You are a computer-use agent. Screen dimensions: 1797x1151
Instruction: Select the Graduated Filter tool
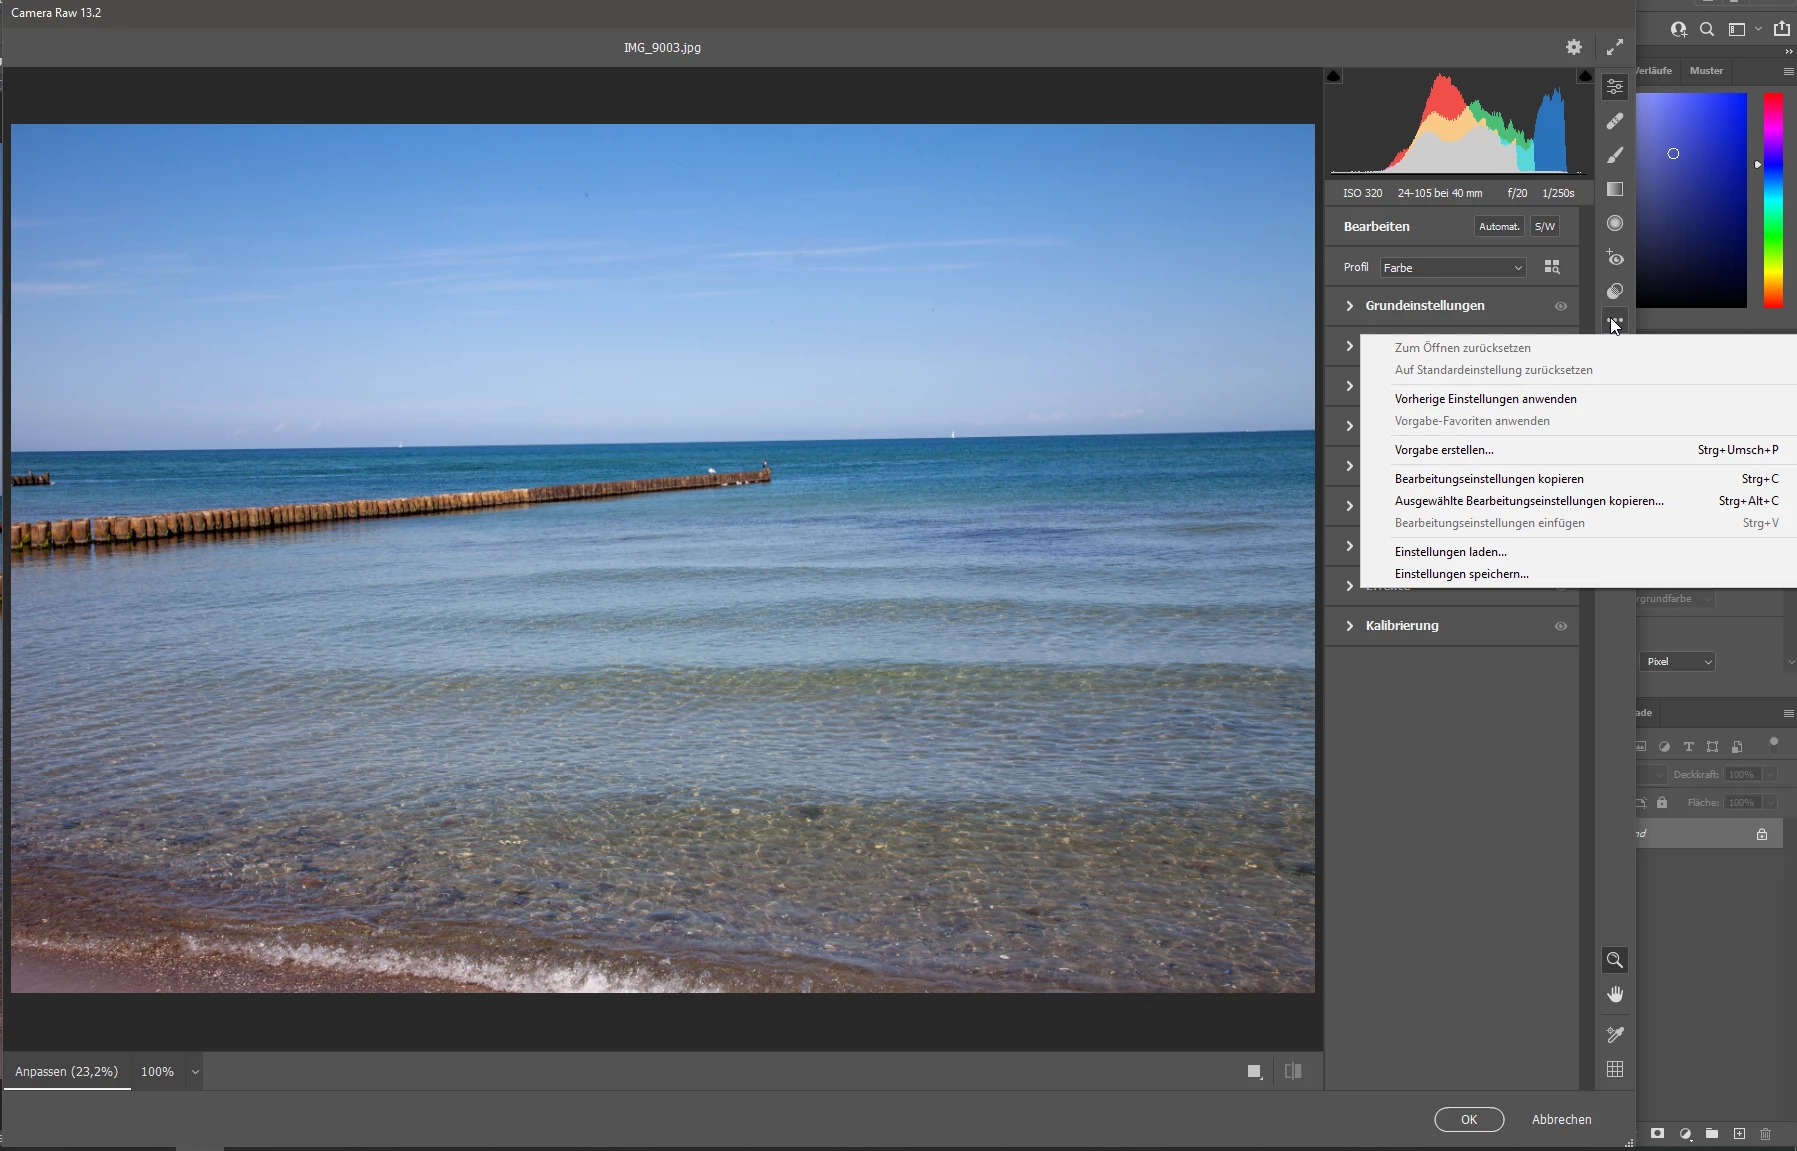pos(1615,189)
